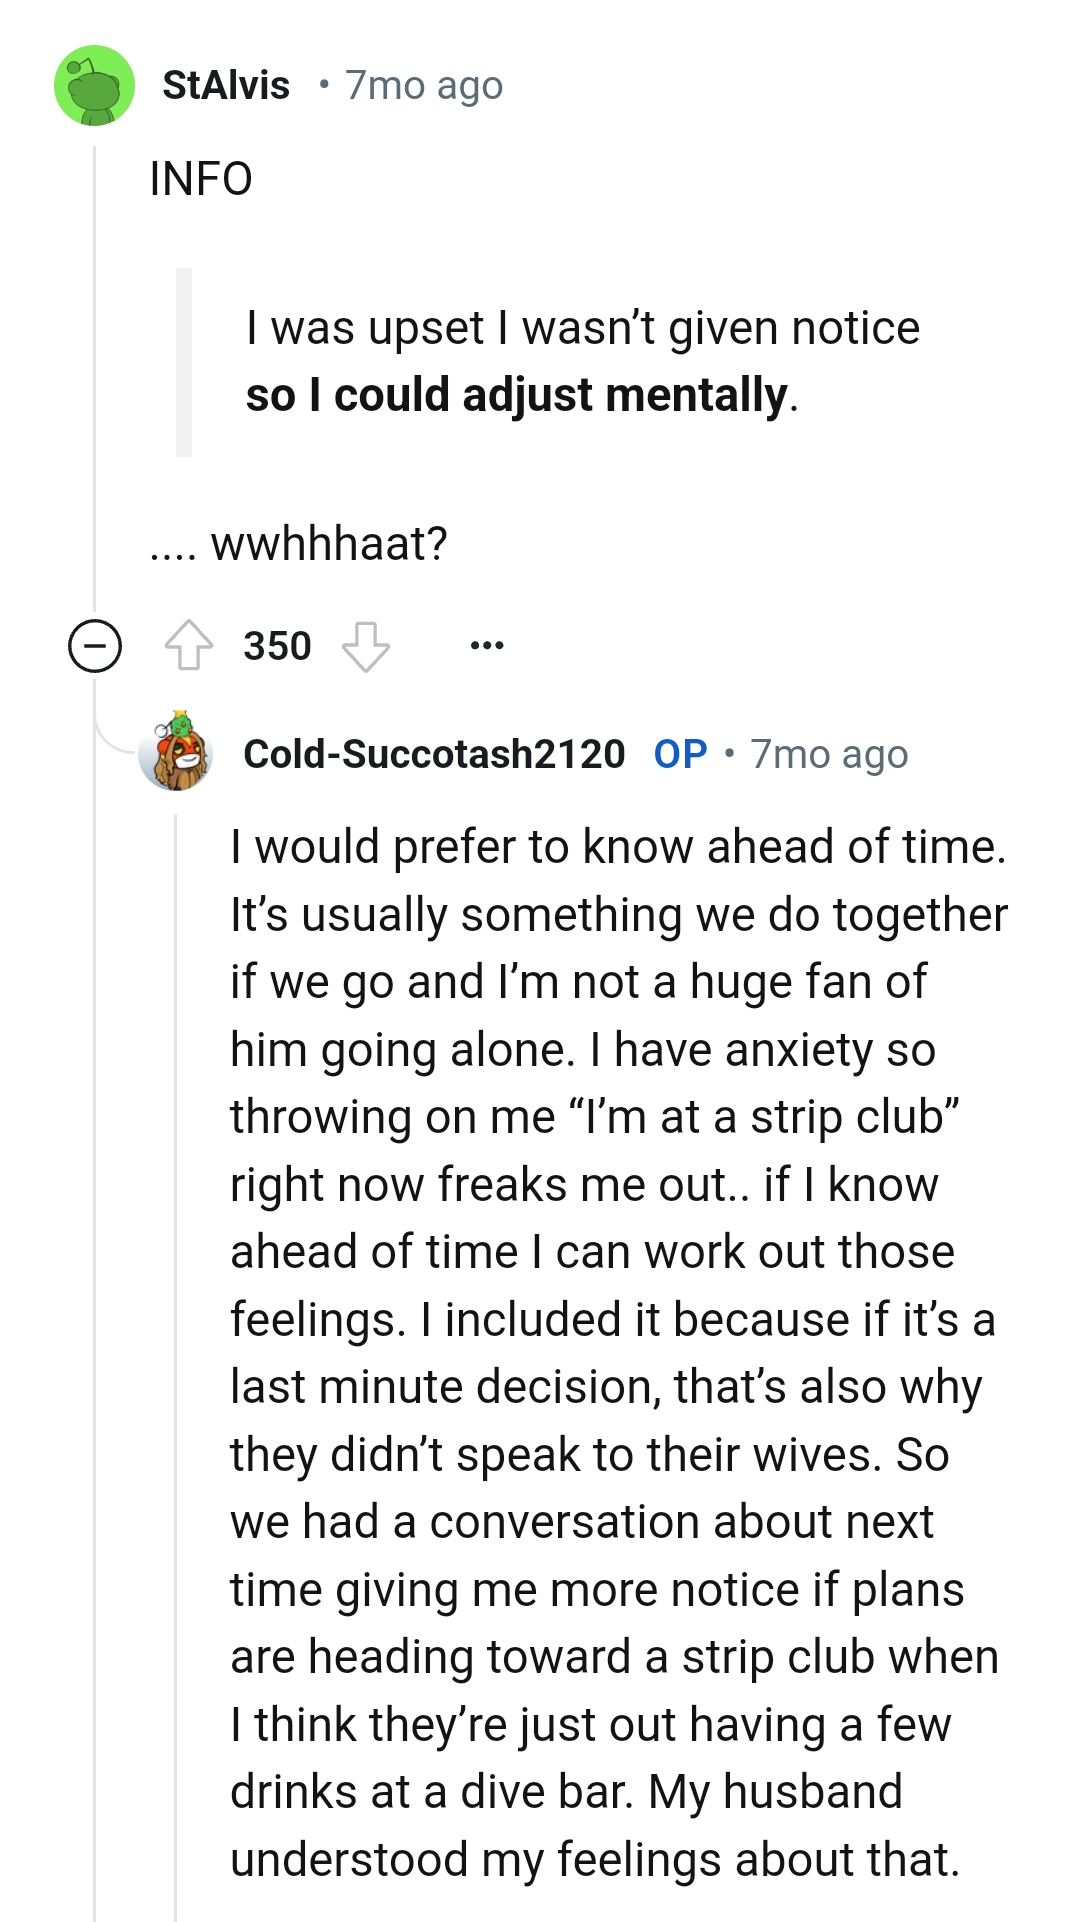The height and width of the screenshot is (1922, 1079).
Task: Collapse the OP reply via the thread line
Action: point(177,1300)
